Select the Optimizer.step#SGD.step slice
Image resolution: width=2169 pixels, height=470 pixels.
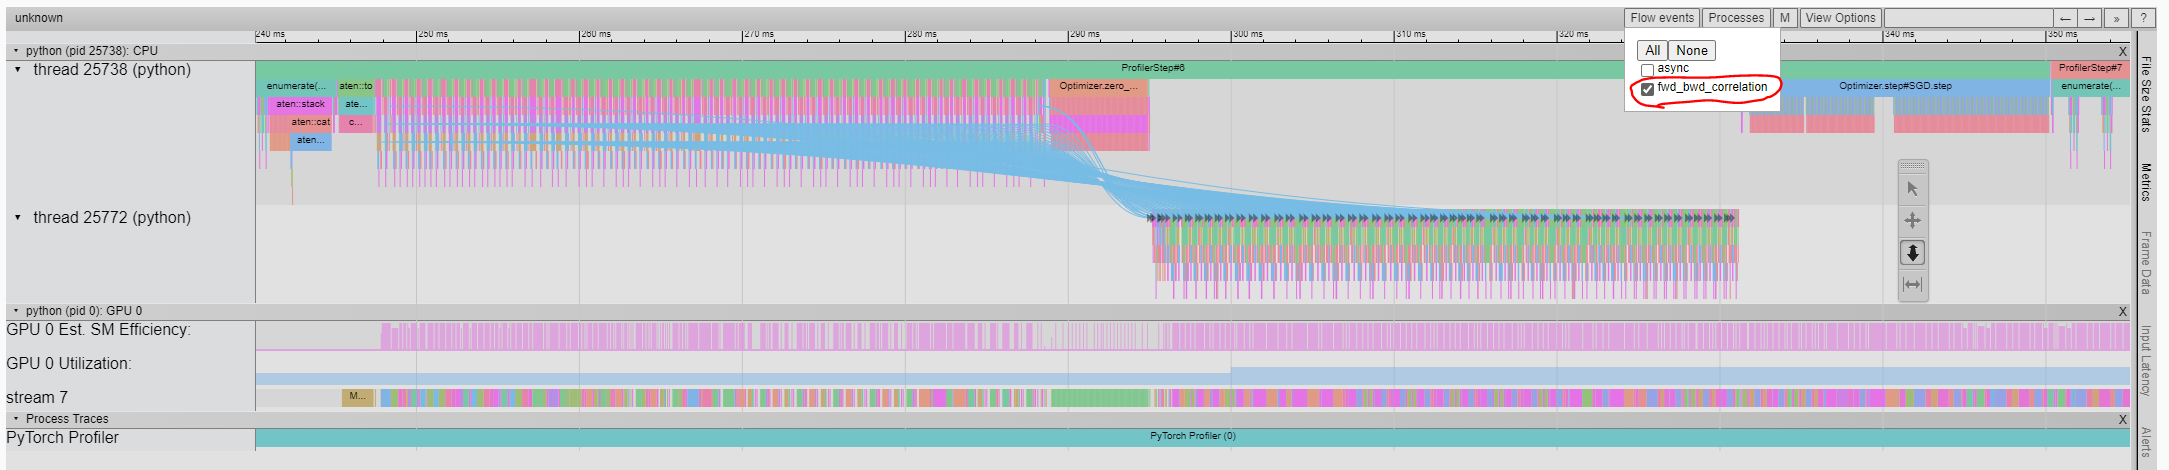[1895, 87]
